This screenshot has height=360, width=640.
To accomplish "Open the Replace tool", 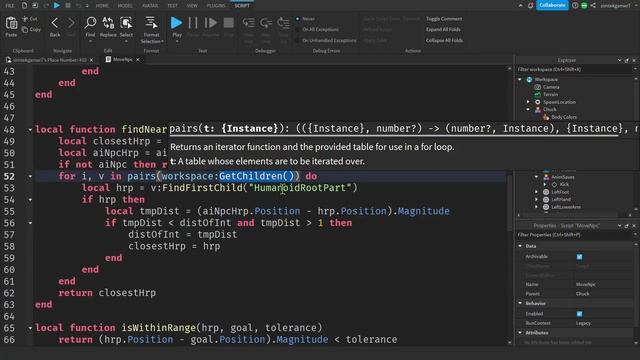I will 108,23.
